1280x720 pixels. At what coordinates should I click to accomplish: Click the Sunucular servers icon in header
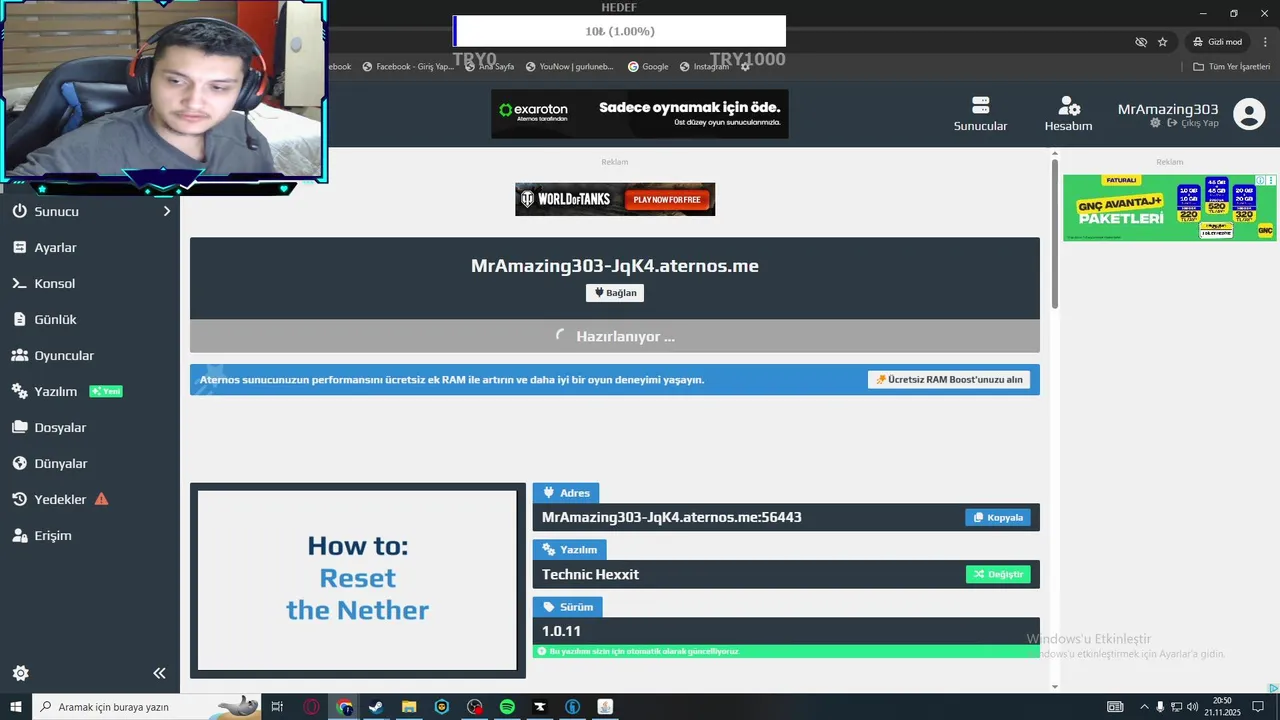(x=980, y=105)
